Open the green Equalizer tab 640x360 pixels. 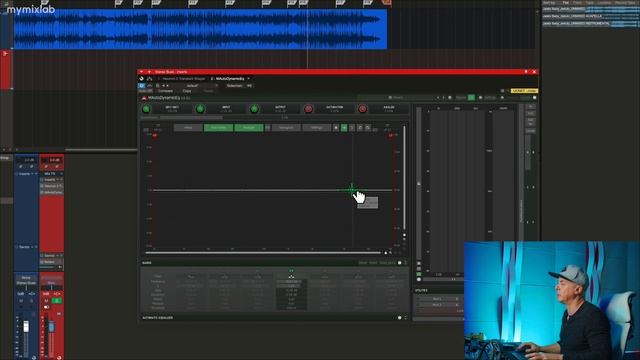(x=218, y=128)
